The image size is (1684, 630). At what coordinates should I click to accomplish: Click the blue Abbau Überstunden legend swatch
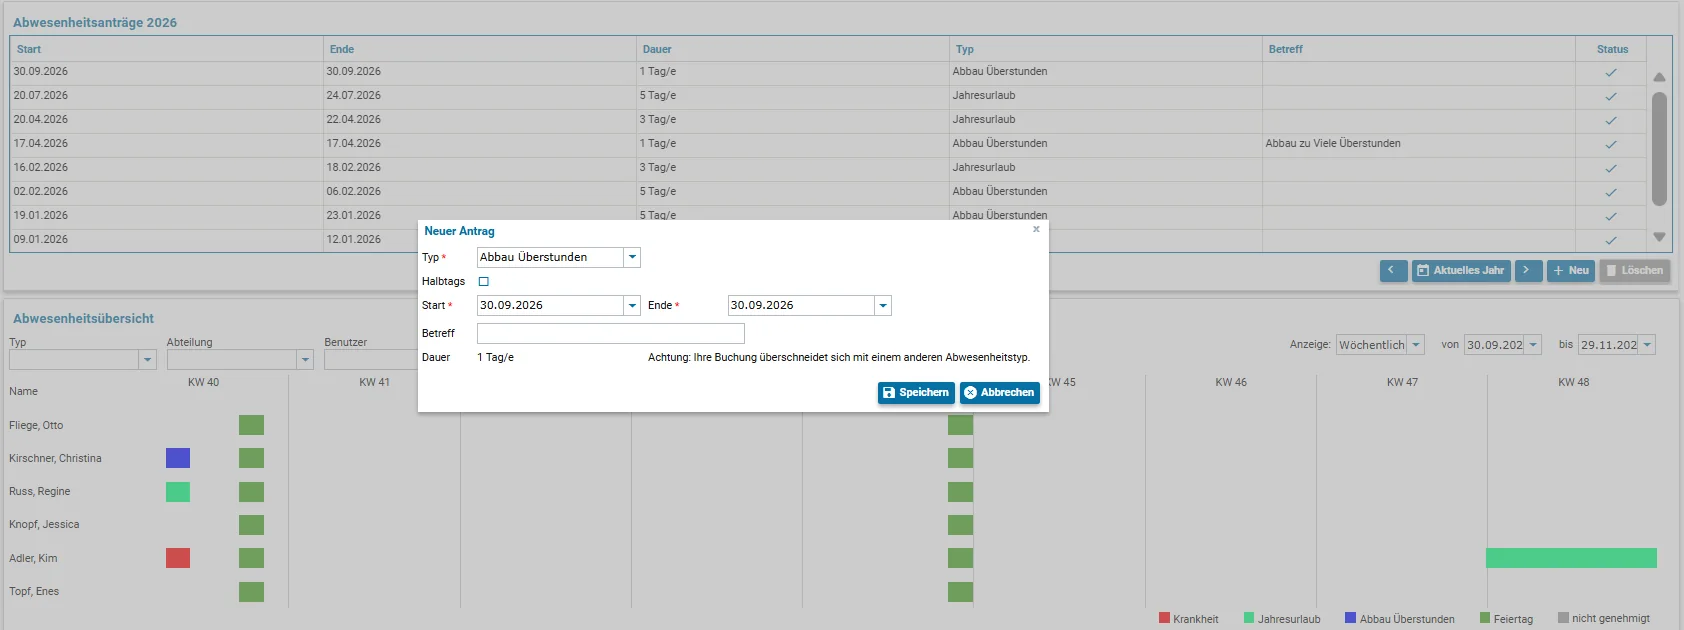tap(1350, 618)
